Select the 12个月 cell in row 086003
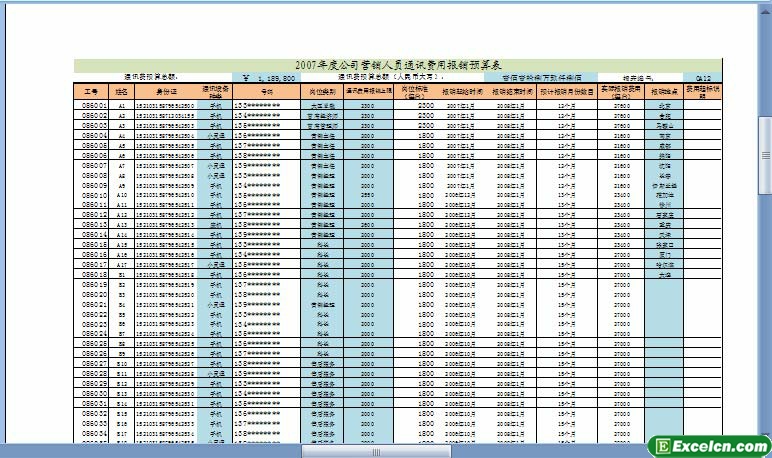The image size is (772, 458). [567, 126]
